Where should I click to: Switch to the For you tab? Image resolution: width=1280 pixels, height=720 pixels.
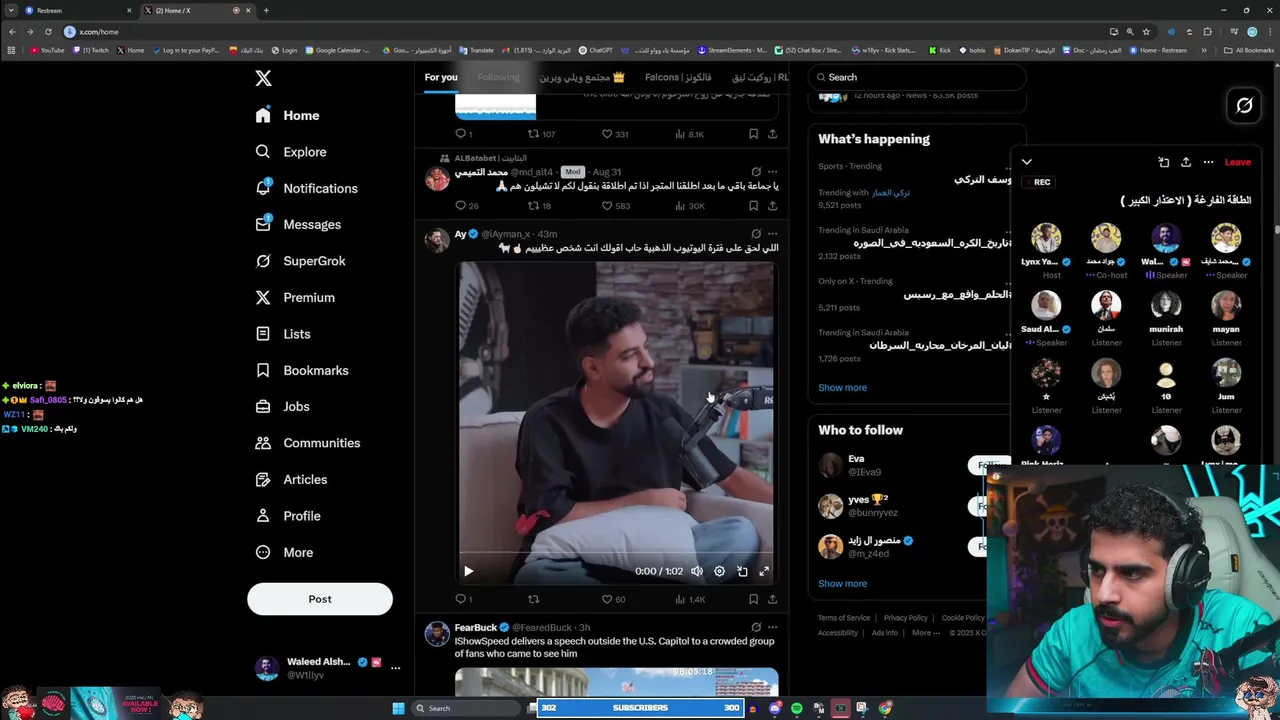click(x=441, y=77)
